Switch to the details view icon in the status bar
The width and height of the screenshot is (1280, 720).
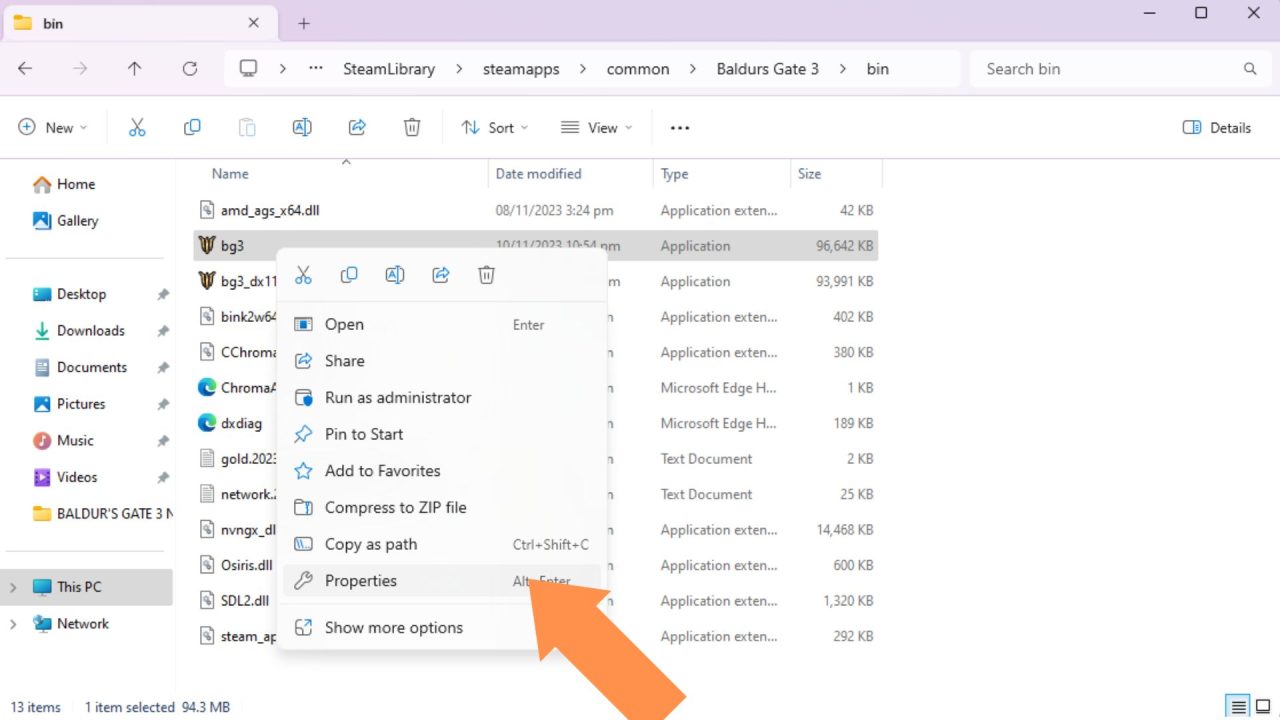(x=1239, y=707)
